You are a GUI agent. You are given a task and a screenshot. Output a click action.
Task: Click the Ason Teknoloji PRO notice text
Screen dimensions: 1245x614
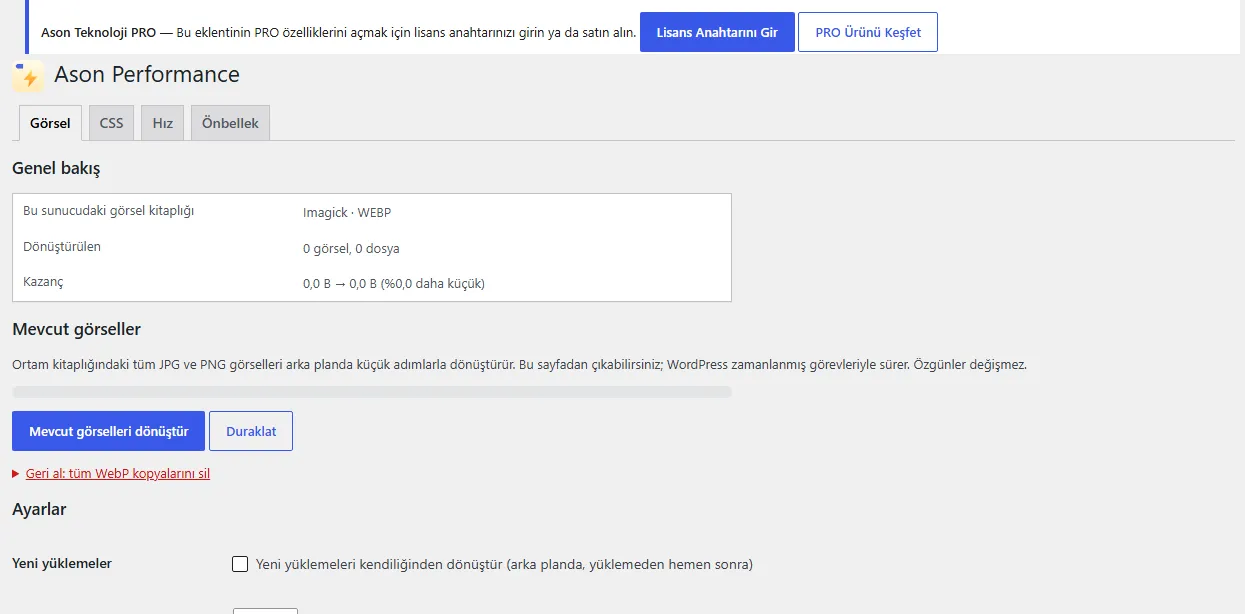[x=339, y=32]
